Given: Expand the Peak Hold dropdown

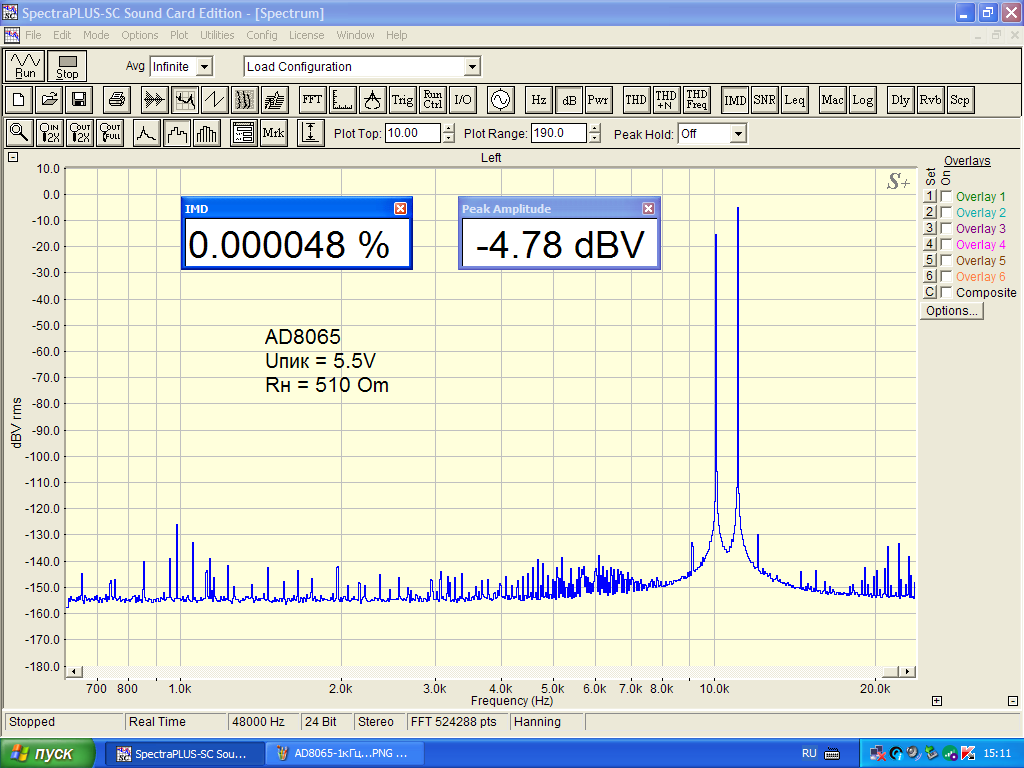Looking at the screenshot, I should pos(738,134).
